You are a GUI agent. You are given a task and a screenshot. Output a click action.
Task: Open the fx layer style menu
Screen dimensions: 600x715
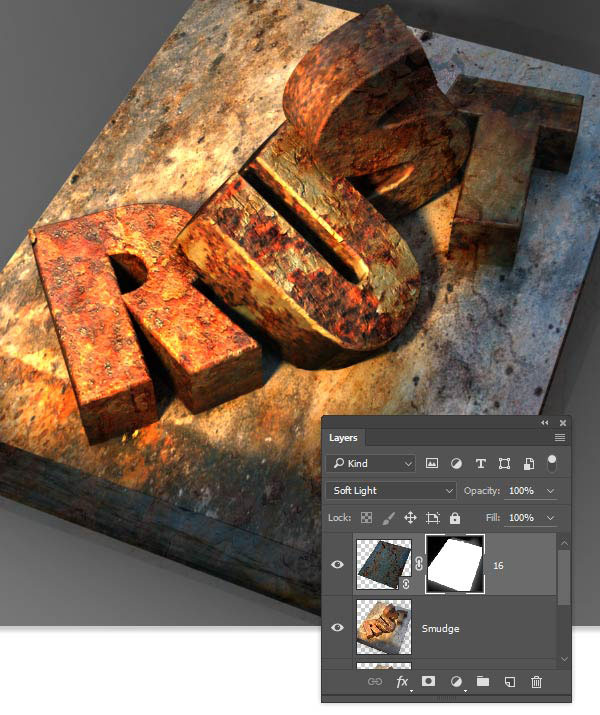pyautogui.click(x=402, y=682)
